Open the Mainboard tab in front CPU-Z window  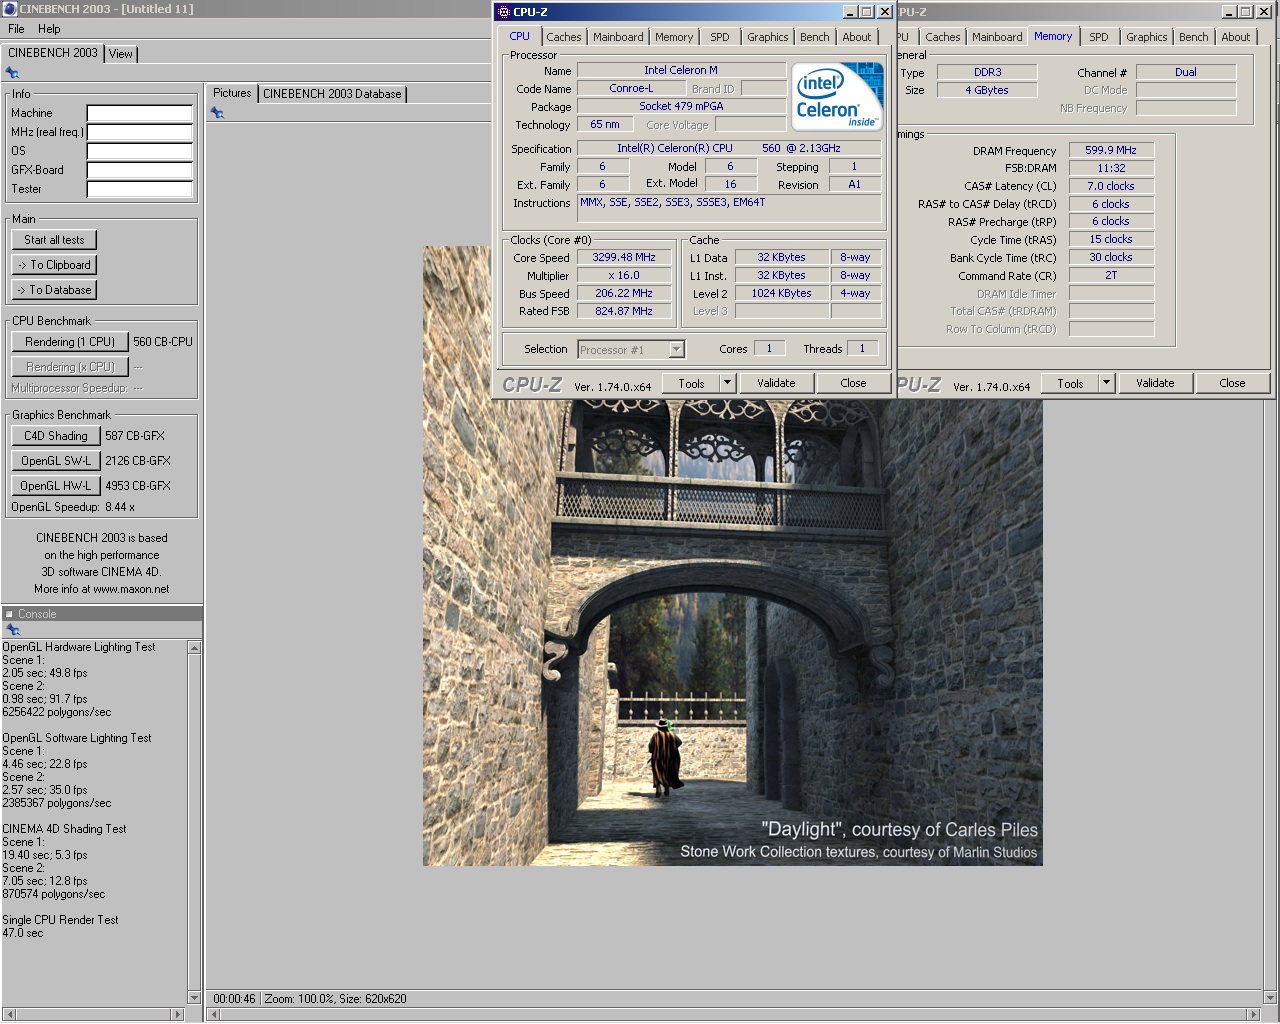coord(618,37)
